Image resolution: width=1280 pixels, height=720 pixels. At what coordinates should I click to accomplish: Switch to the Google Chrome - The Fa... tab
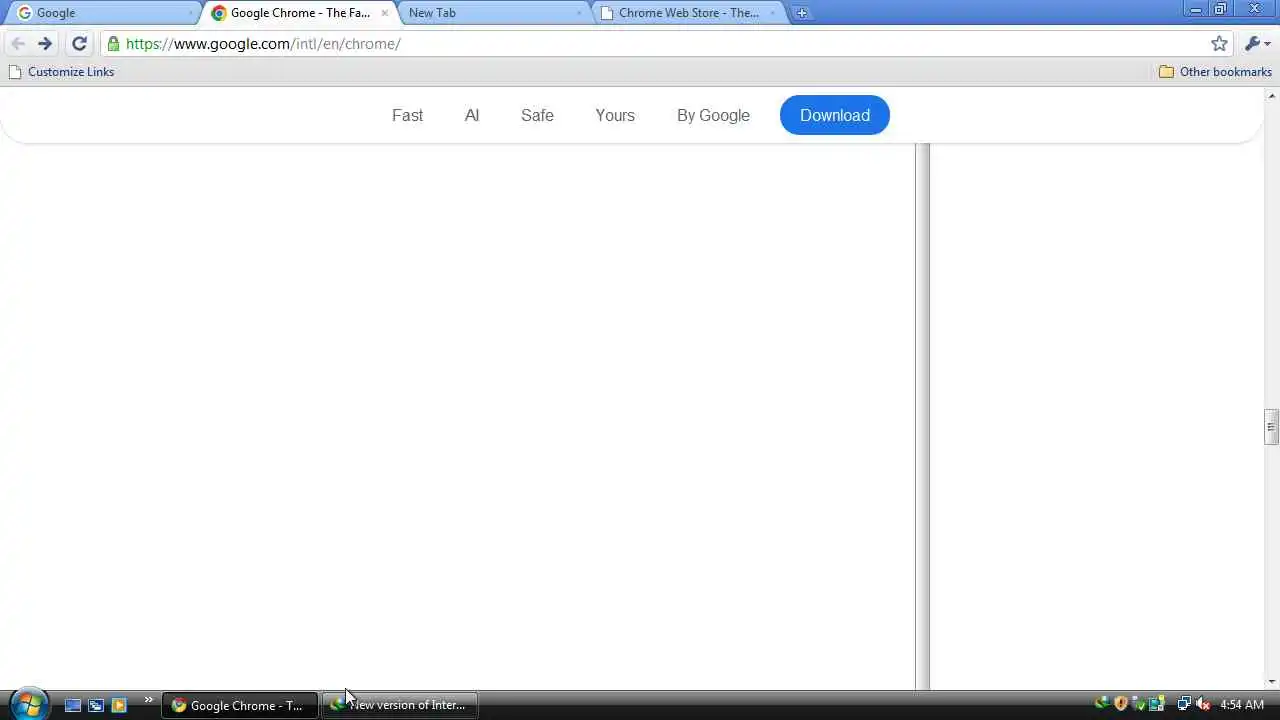tap(298, 13)
